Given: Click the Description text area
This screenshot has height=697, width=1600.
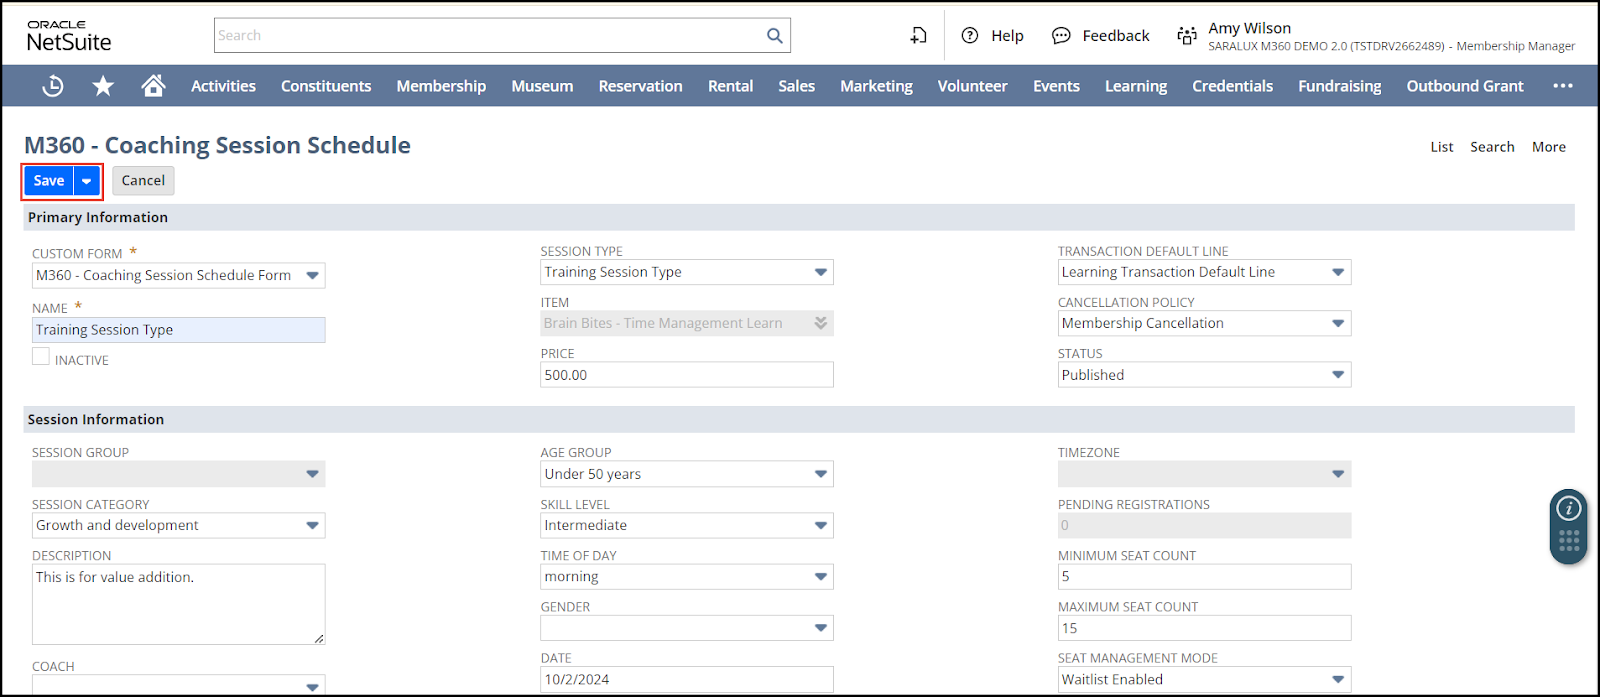Looking at the screenshot, I should [178, 604].
